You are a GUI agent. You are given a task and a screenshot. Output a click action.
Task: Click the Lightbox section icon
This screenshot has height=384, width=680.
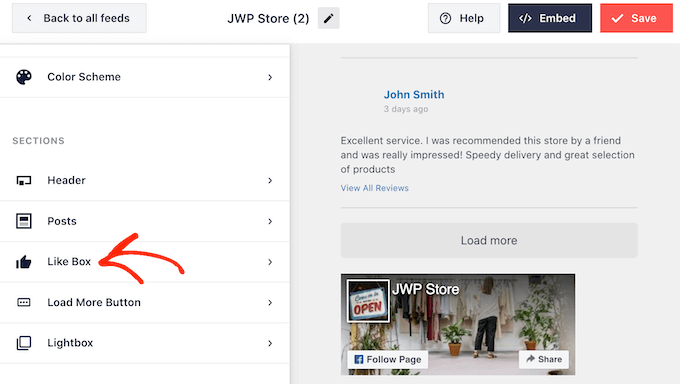click(x=24, y=343)
